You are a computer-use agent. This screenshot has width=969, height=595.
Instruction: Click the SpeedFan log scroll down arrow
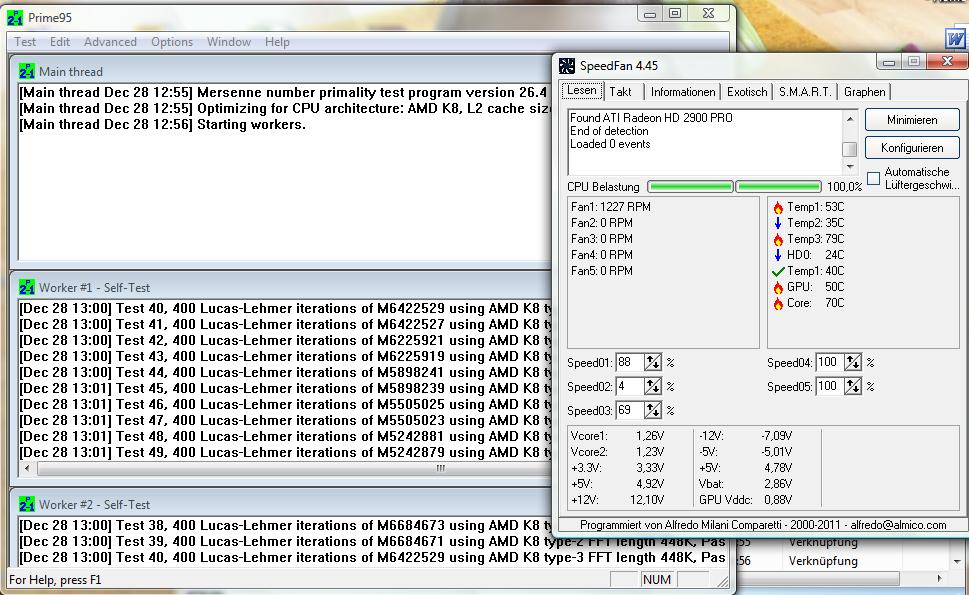pos(850,167)
